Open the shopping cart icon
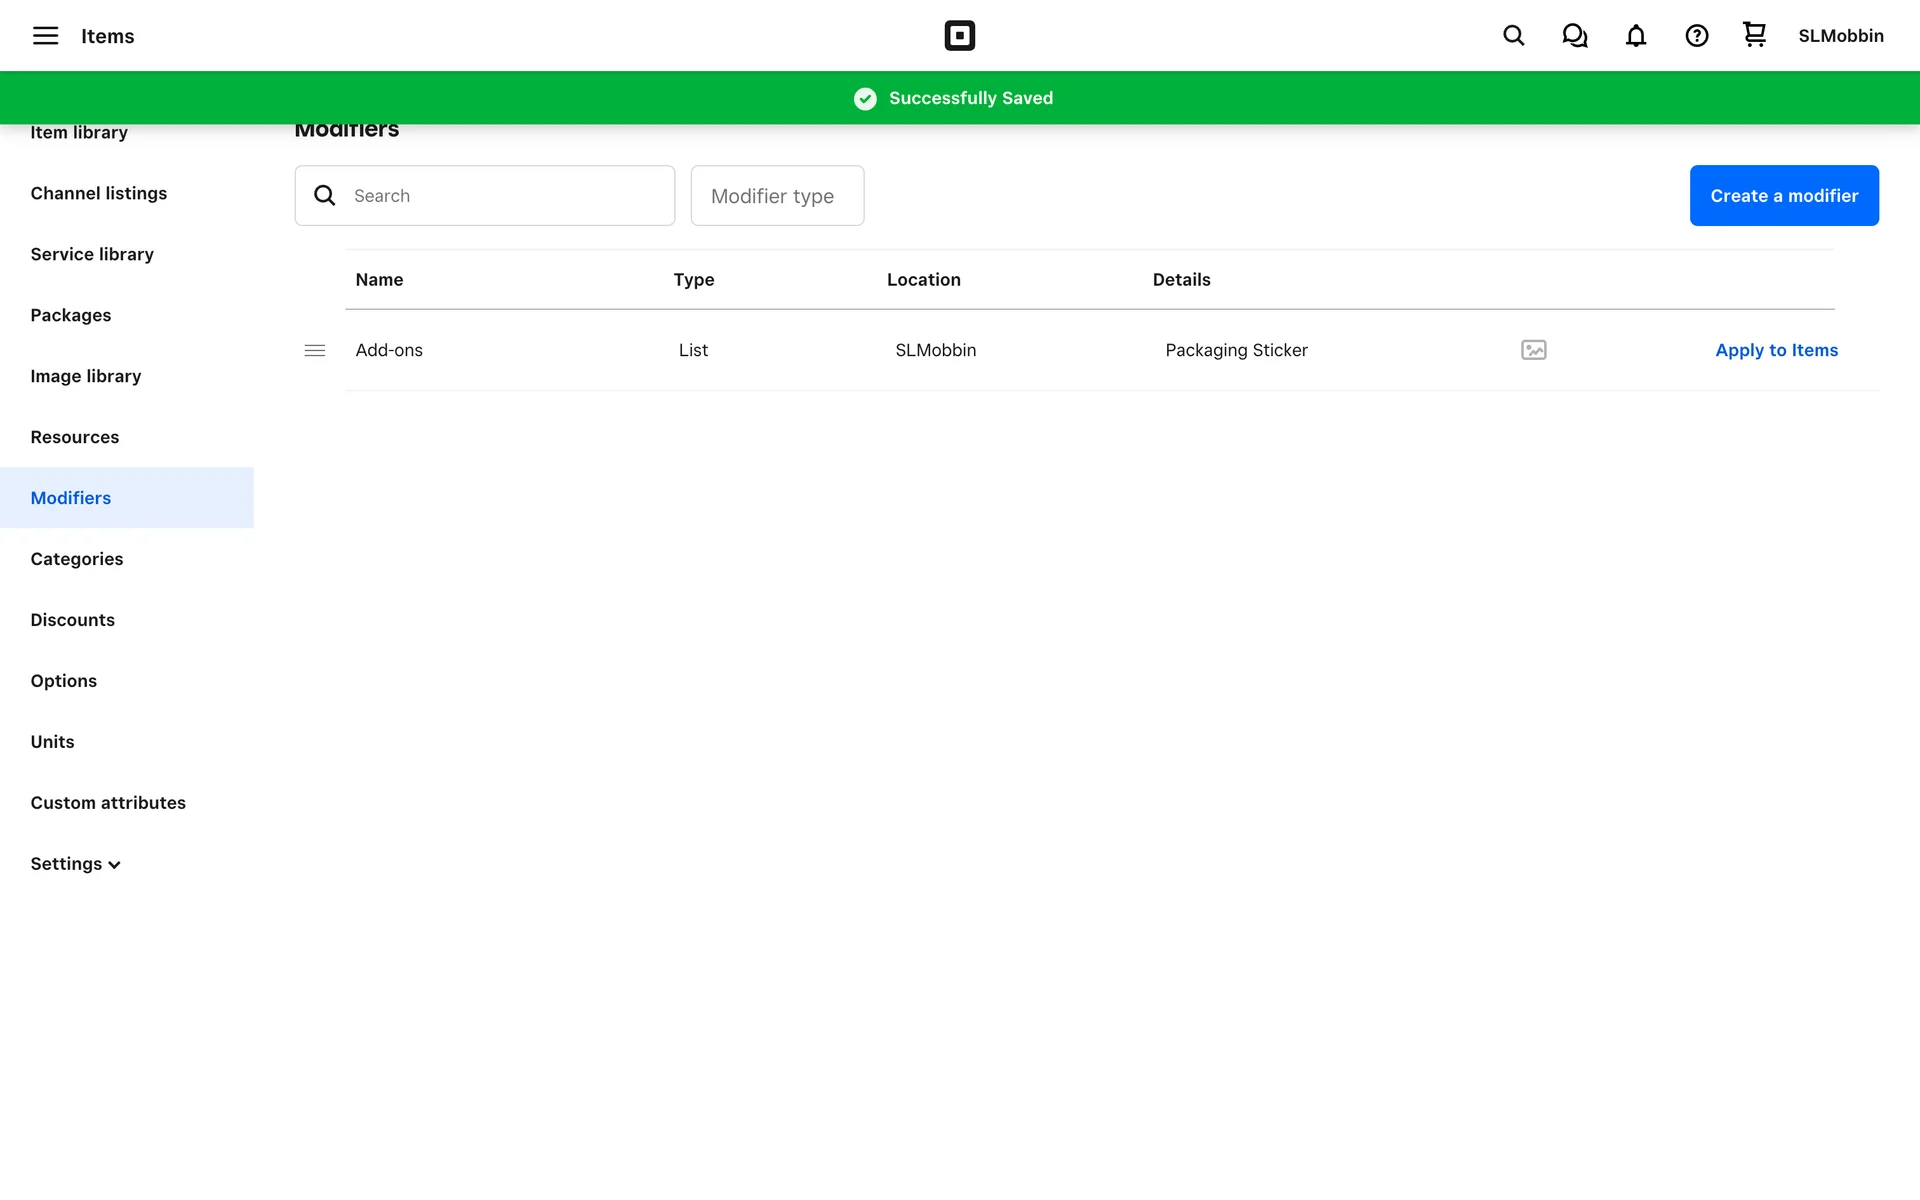This screenshot has width=1920, height=1200. (x=1754, y=35)
